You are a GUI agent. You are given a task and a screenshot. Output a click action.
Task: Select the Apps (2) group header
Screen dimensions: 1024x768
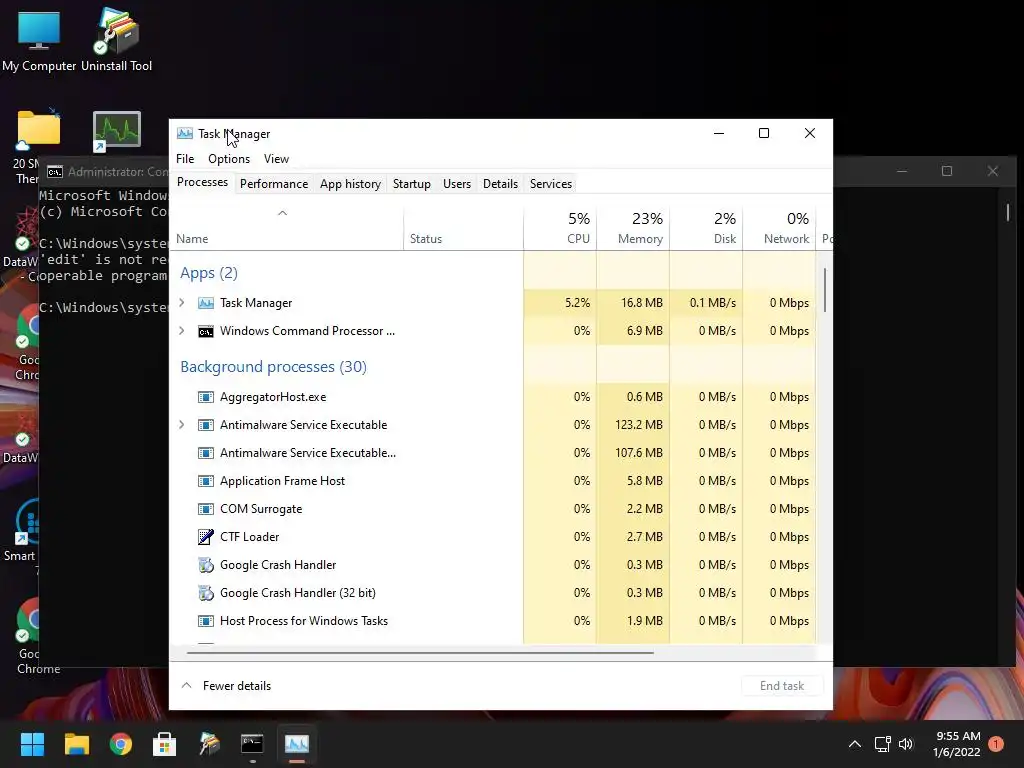click(x=209, y=273)
